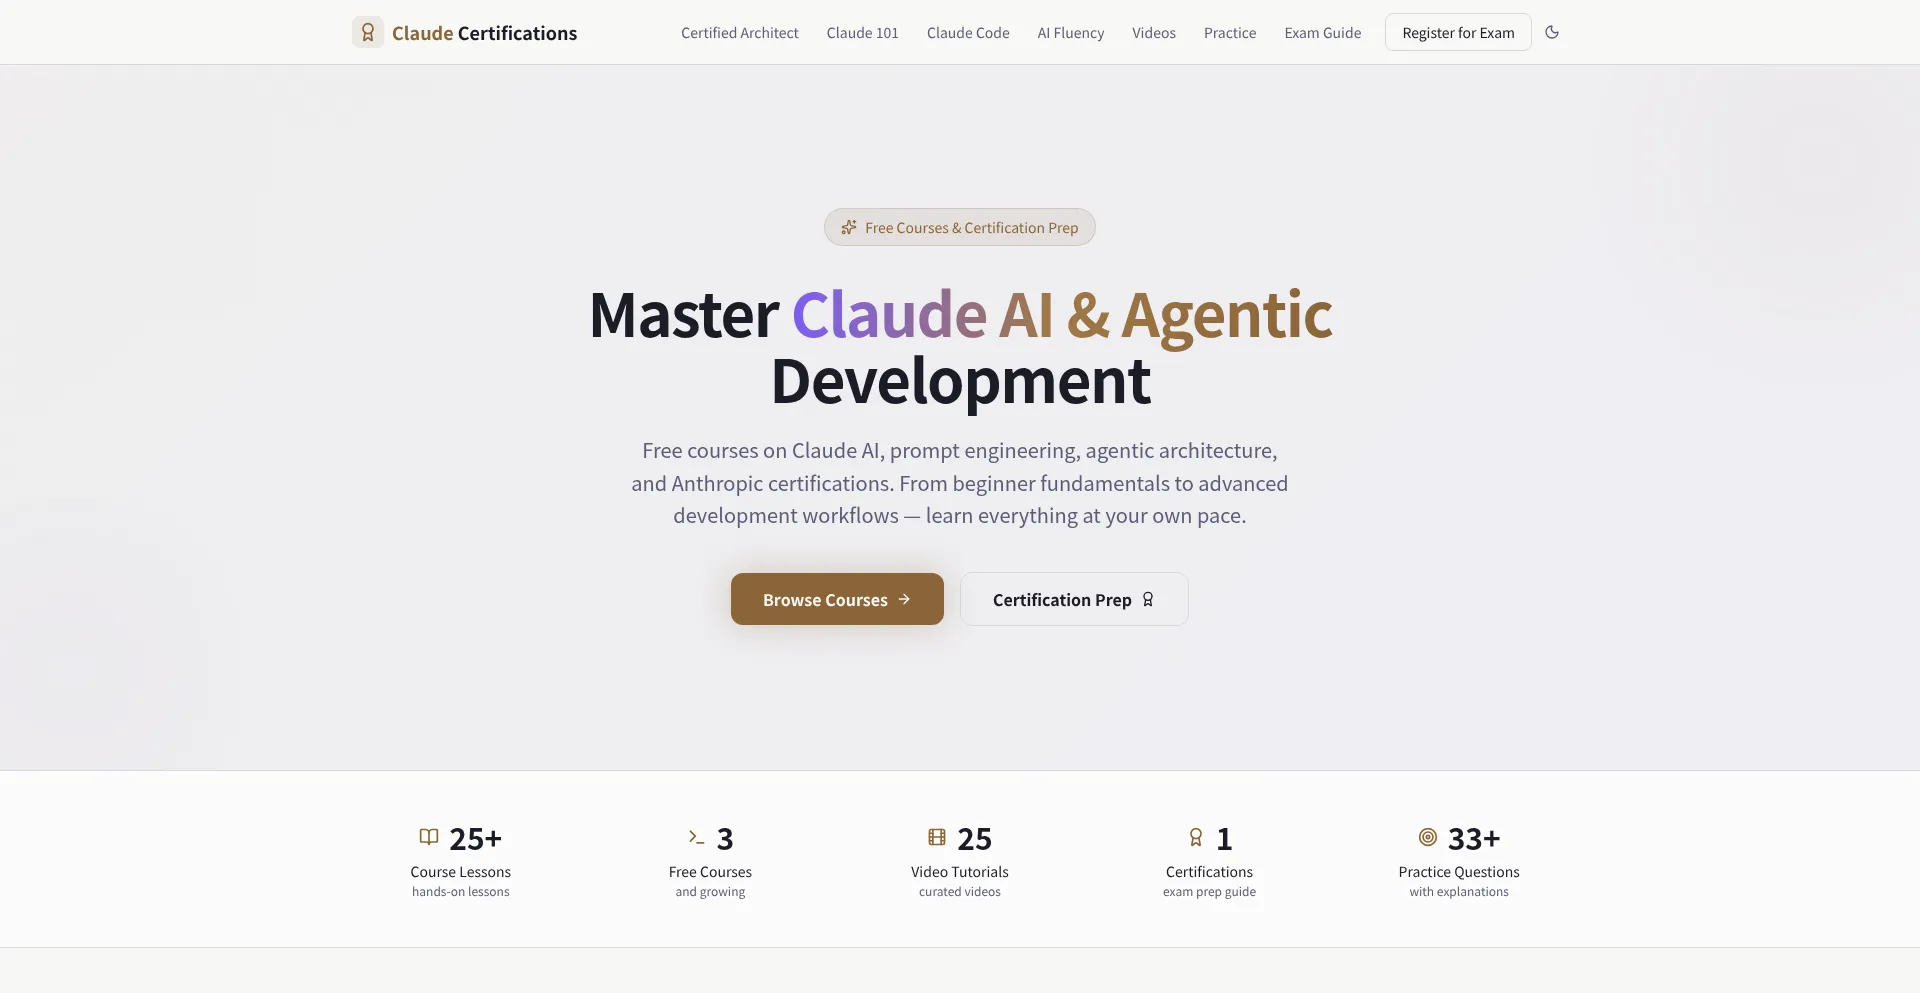The width and height of the screenshot is (1920, 993).
Task: Click the Certification Prep button label
Action: click(x=1062, y=600)
